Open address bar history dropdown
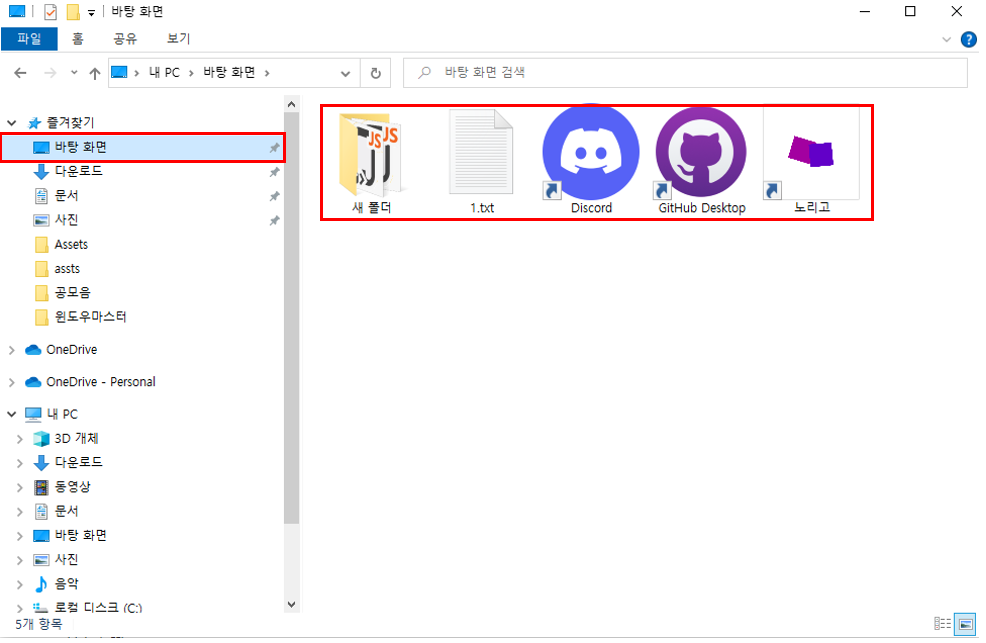 tap(345, 74)
